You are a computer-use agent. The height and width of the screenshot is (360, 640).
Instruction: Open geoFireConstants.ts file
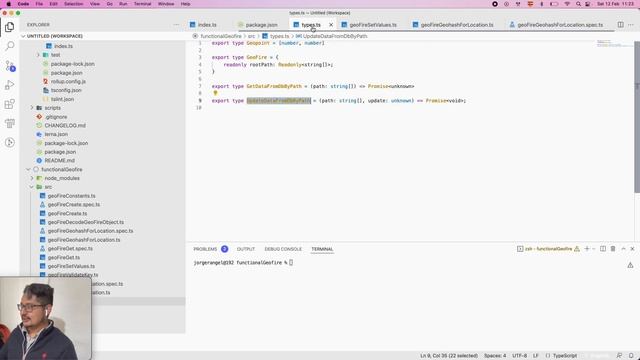71,196
